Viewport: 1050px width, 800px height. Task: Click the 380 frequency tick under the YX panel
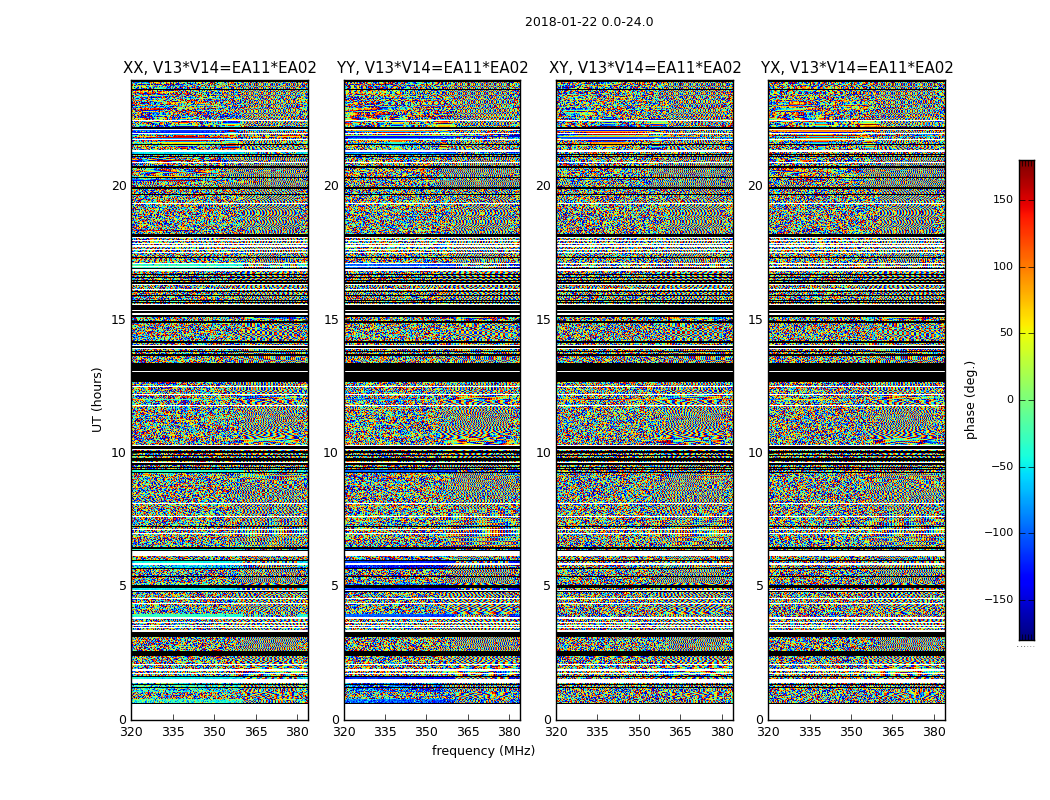[x=934, y=732]
